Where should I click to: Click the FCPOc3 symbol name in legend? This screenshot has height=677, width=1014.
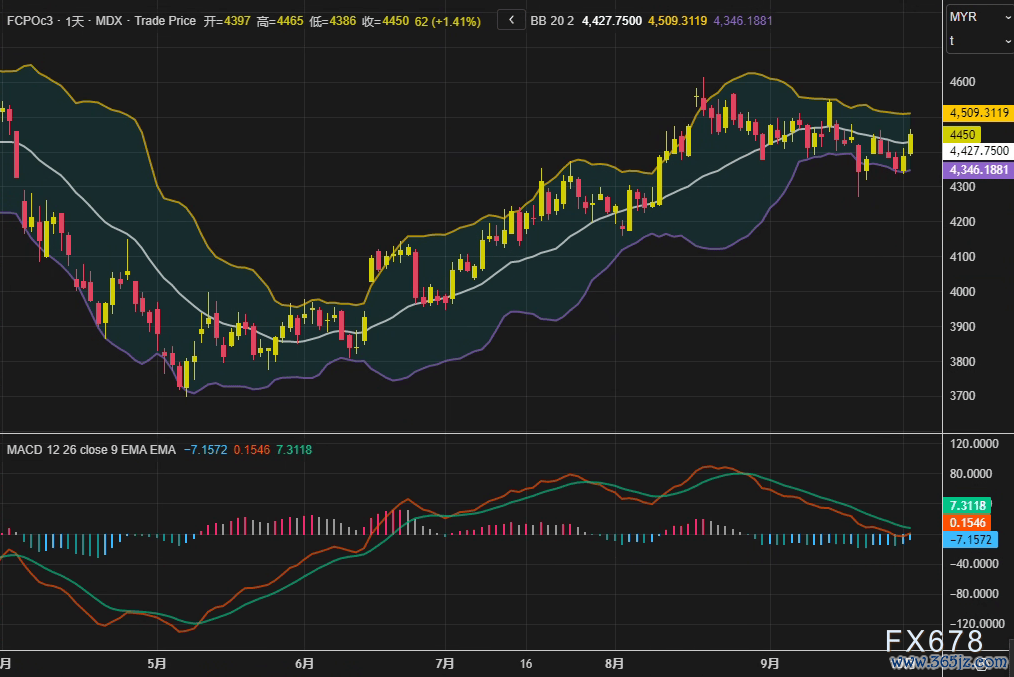point(32,21)
